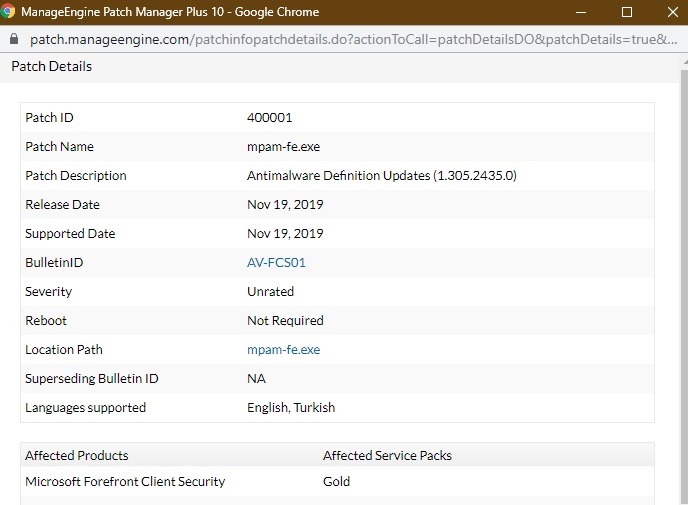Click the address bar URL
This screenshot has width=688, height=505.
[353, 39]
